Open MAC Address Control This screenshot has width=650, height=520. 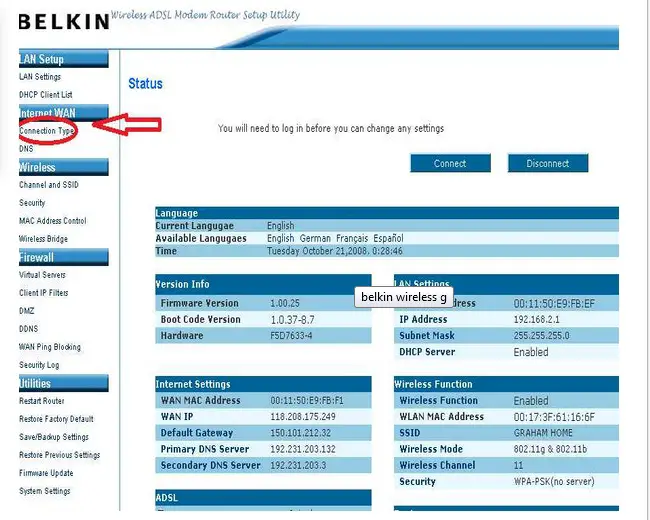click(x=53, y=221)
